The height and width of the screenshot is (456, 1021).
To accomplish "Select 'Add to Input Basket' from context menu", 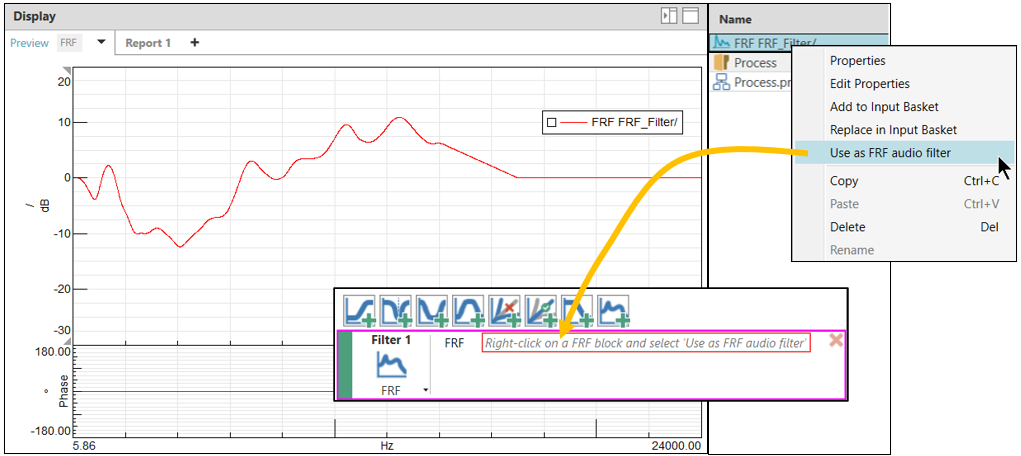I will click(884, 107).
